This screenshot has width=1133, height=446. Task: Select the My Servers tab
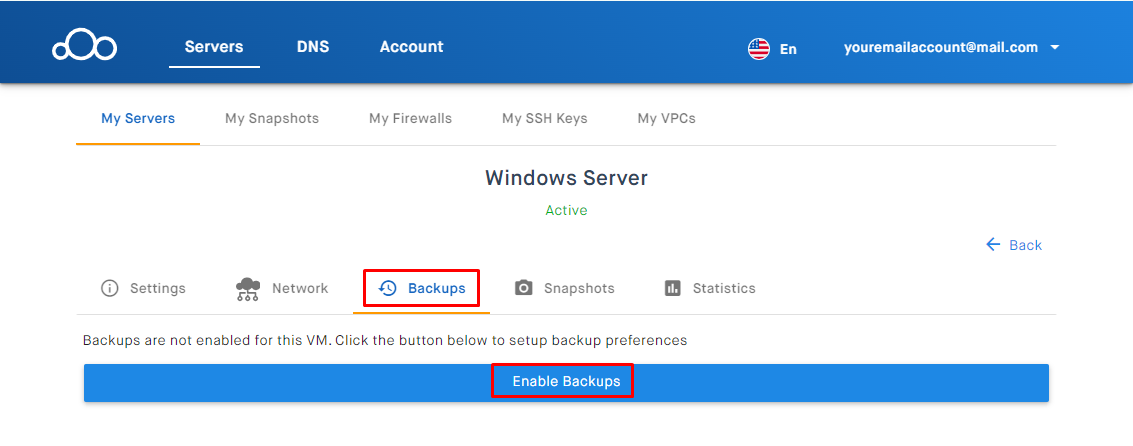click(x=138, y=118)
